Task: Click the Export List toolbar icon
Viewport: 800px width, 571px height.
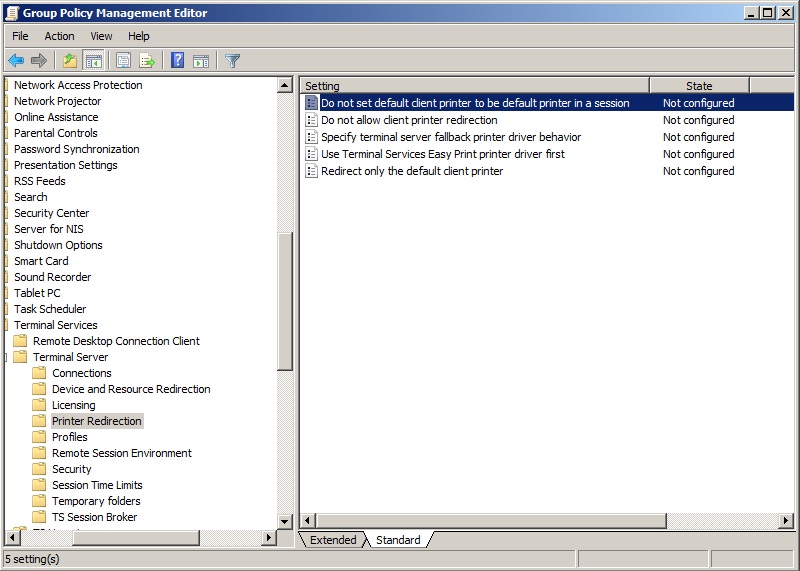Action: 147,61
